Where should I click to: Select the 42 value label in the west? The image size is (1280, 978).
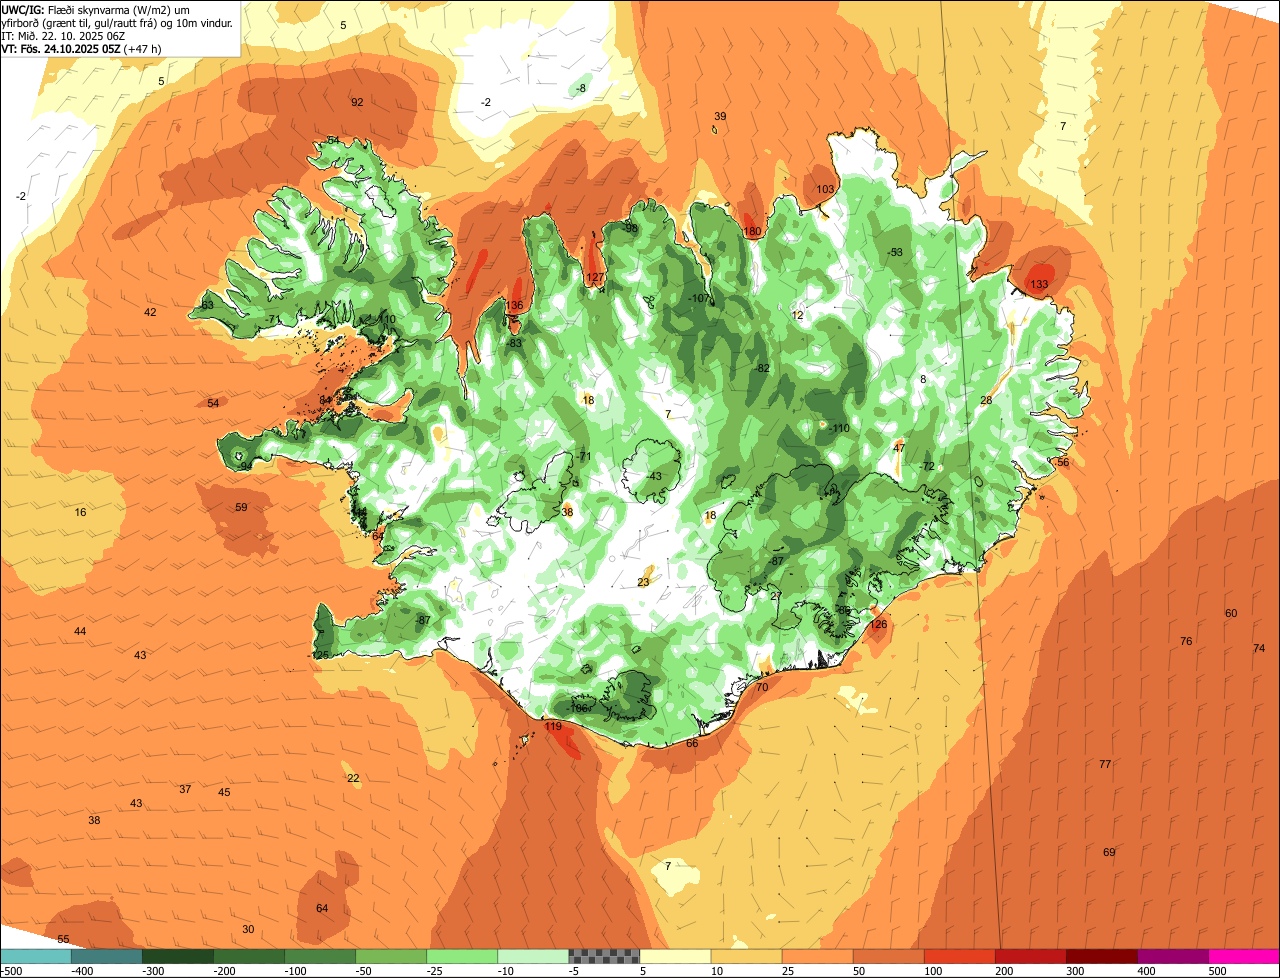pos(150,312)
